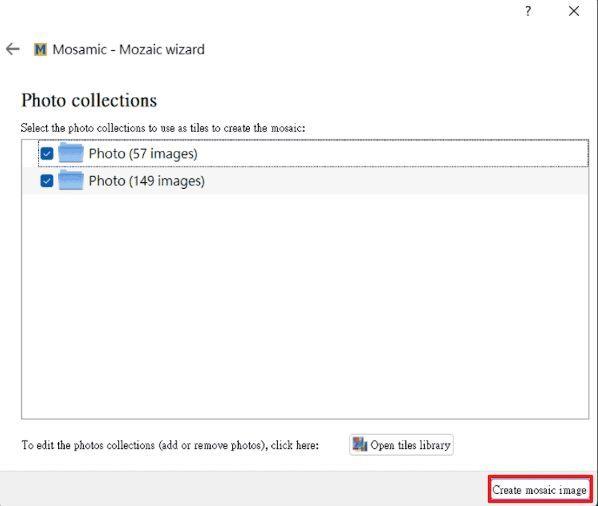
Task: Open tiles library button text
Action: point(410,445)
